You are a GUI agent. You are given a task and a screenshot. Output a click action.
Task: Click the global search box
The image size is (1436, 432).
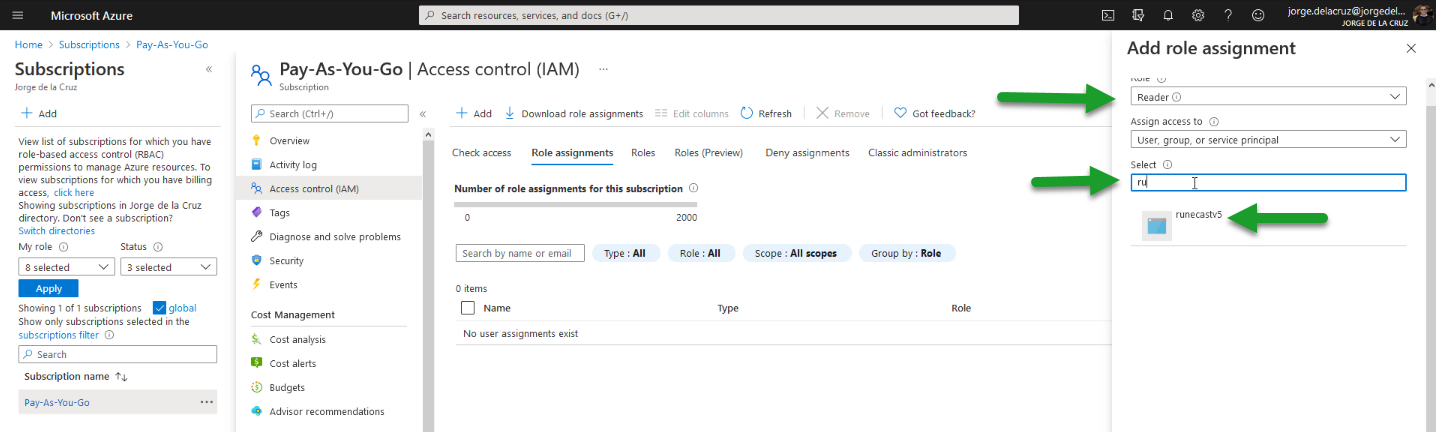coord(718,15)
